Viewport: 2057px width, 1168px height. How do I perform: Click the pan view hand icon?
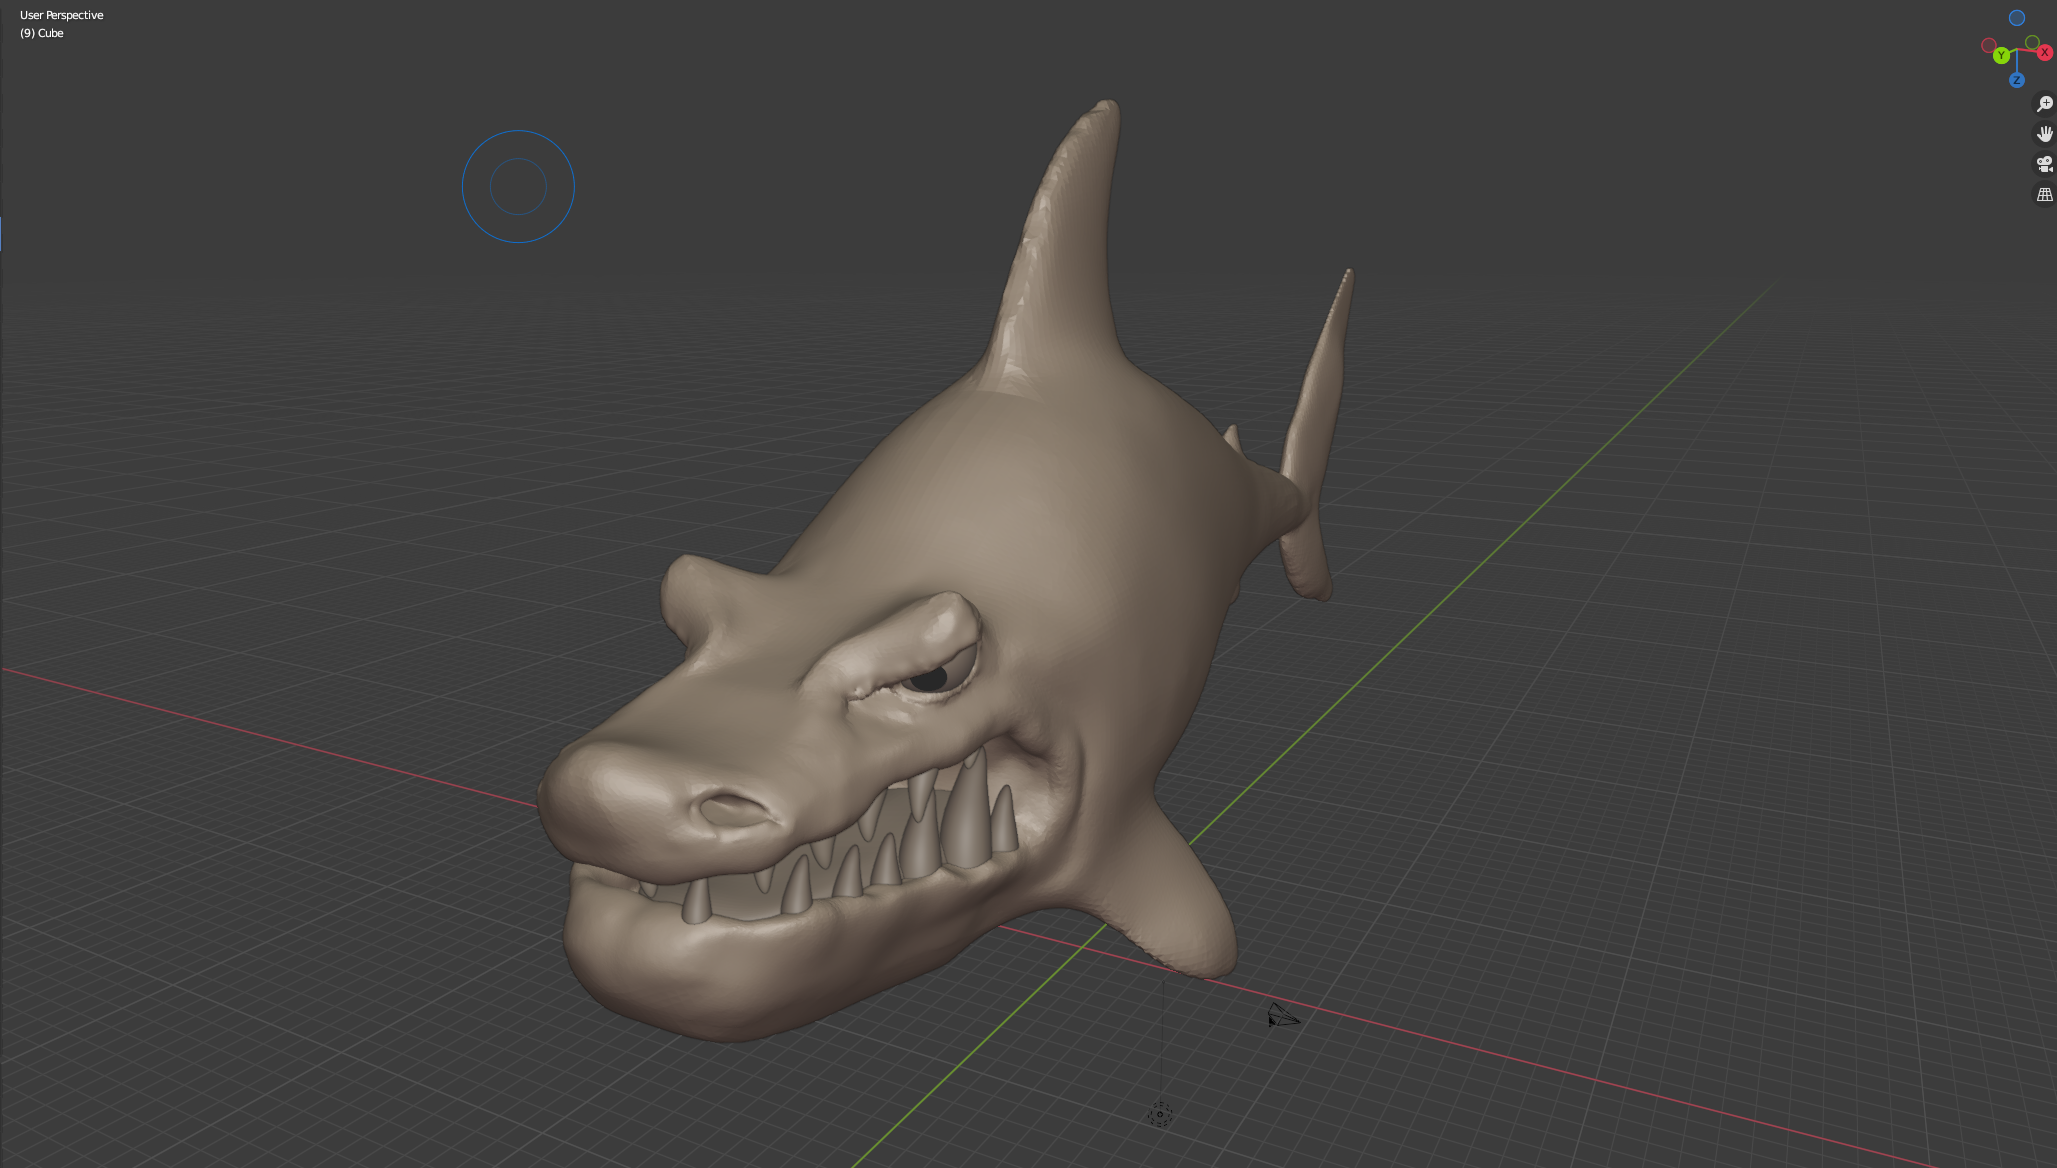(2044, 134)
